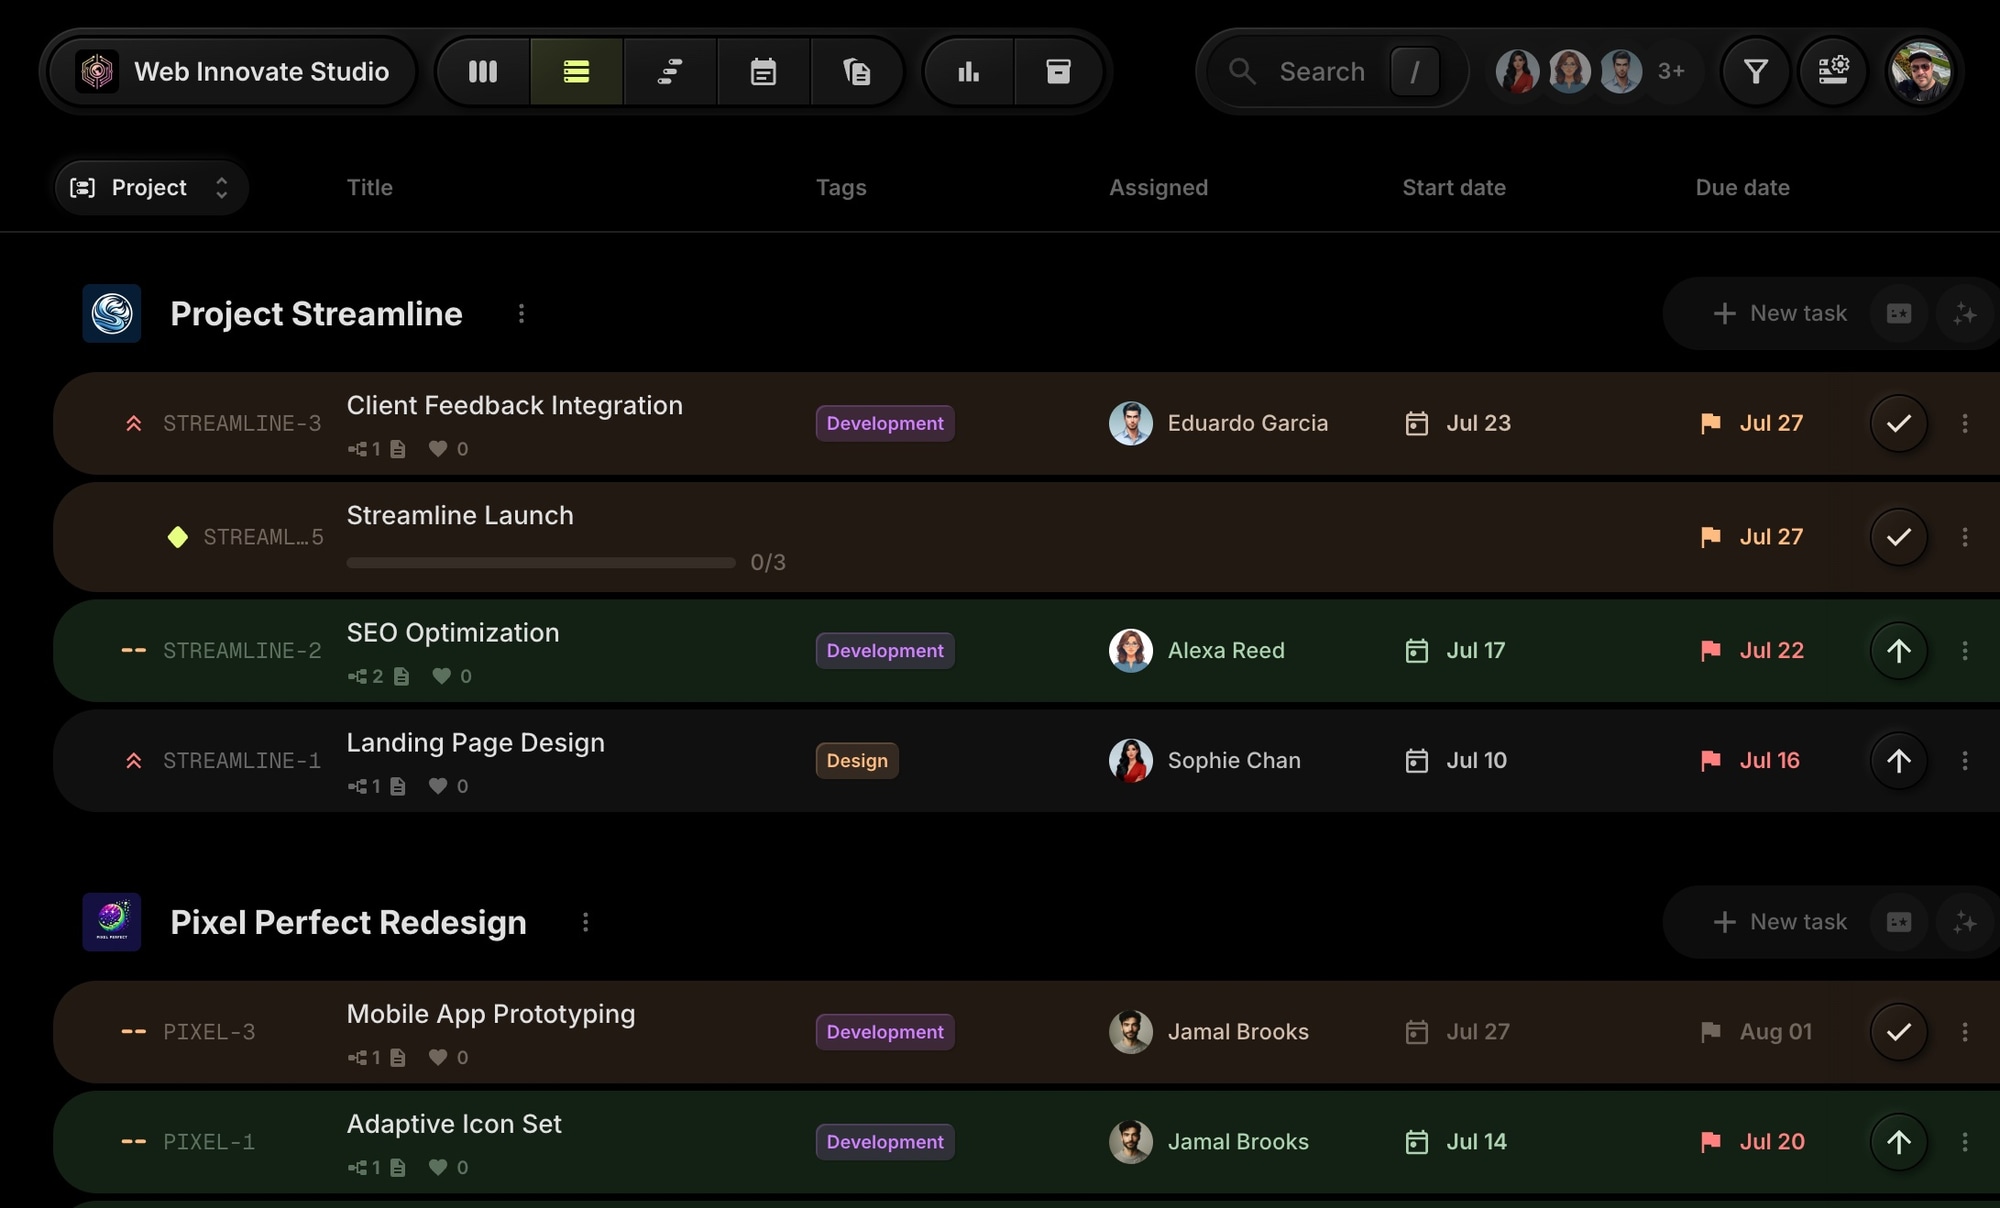Open more options for Client Feedback Integration

[x=1965, y=423]
